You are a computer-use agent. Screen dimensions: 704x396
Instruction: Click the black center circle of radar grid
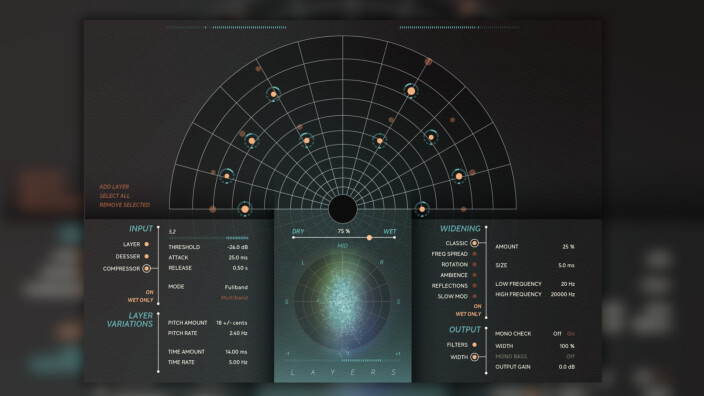[343, 209]
